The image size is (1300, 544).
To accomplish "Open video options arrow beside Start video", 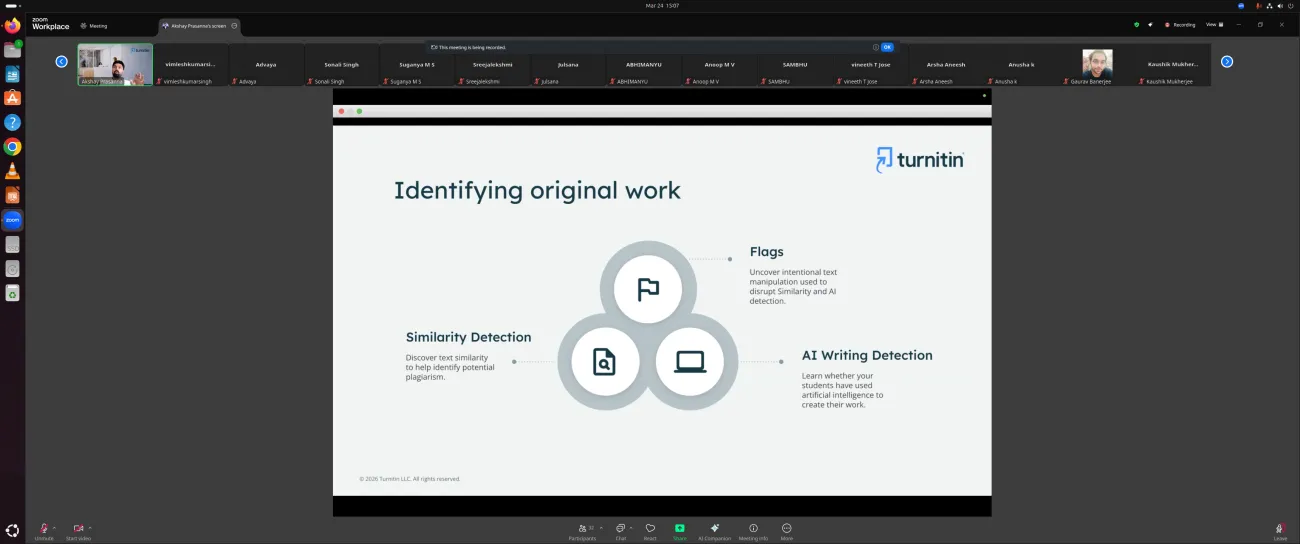I will point(90,527).
